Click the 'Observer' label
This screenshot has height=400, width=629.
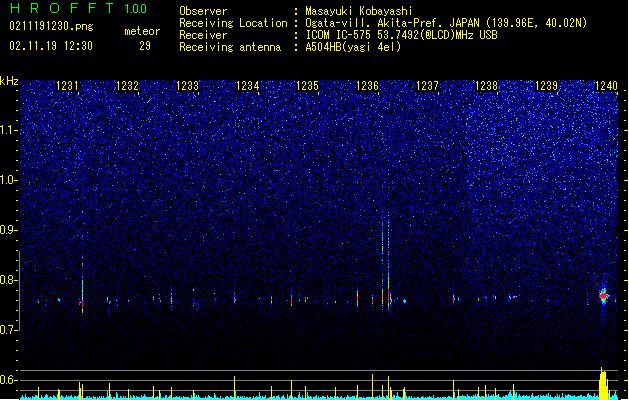click(203, 11)
